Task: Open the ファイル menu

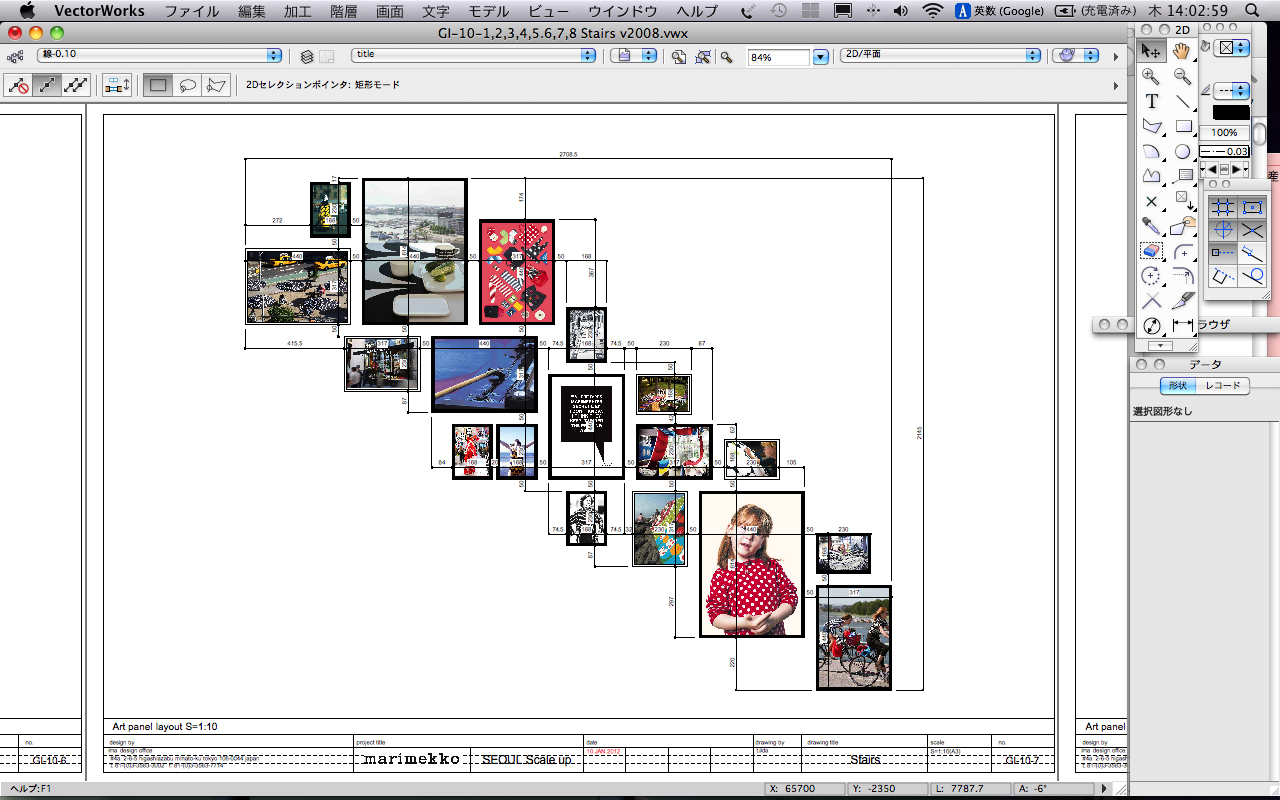Action: click(192, 11)
